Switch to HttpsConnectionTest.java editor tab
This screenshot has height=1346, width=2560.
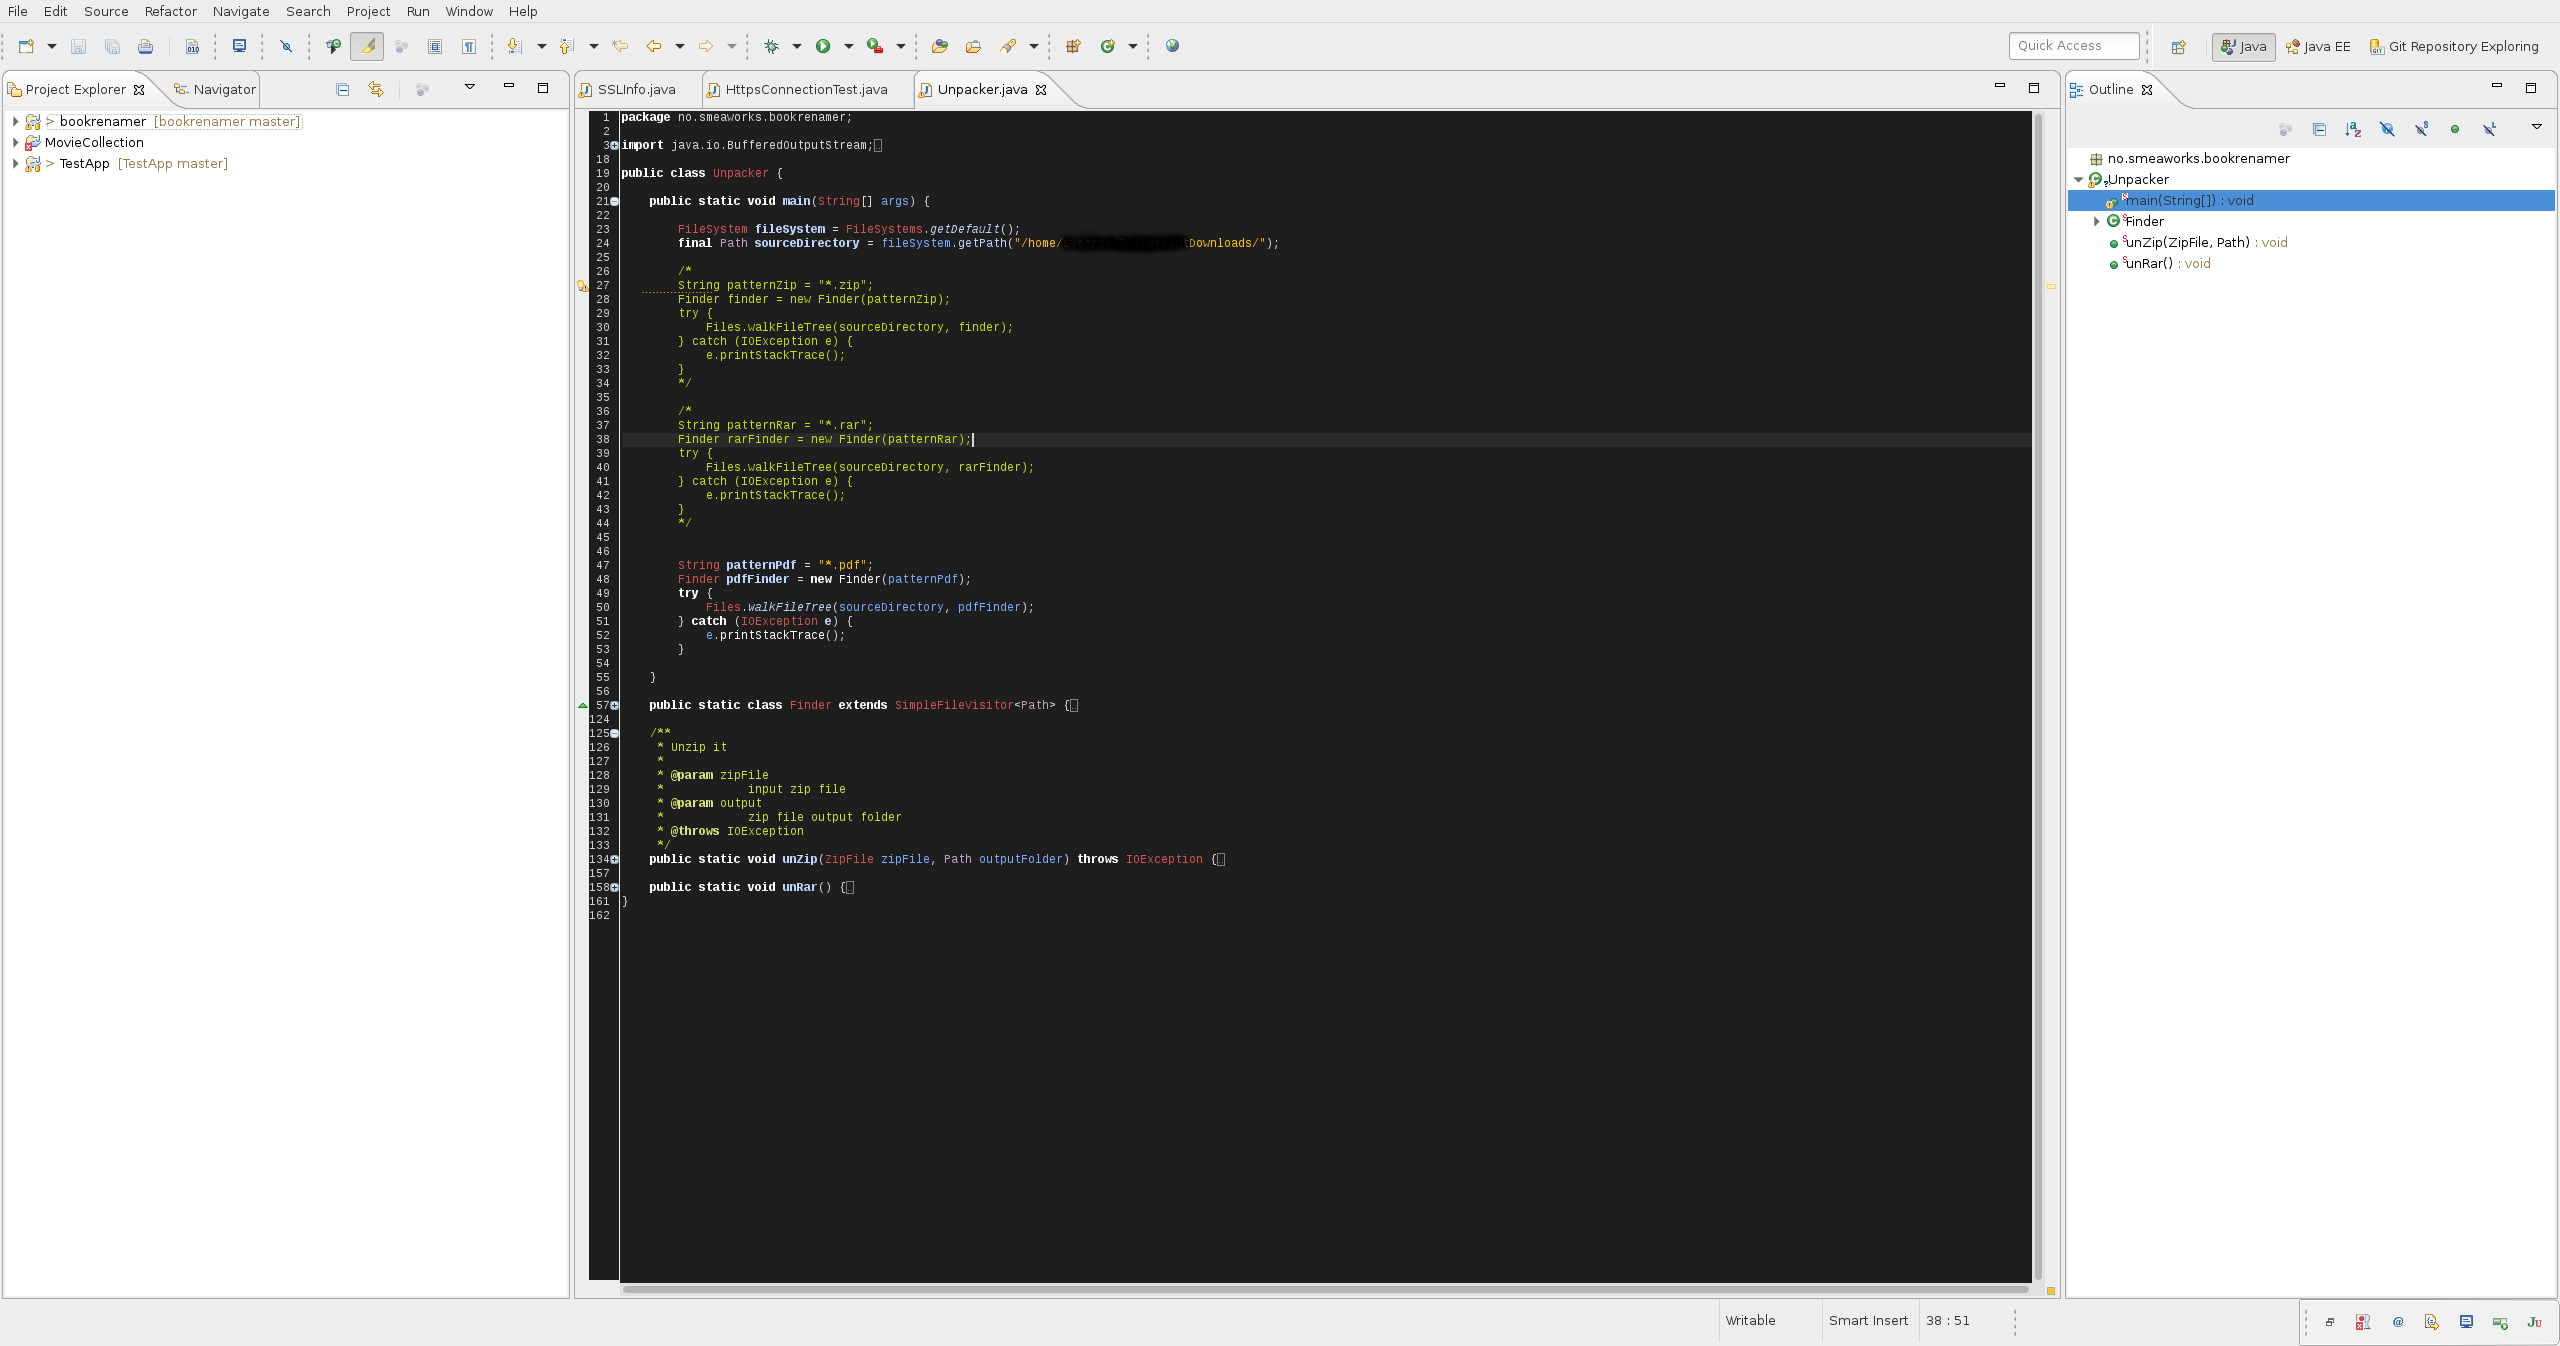coord(806,89)
